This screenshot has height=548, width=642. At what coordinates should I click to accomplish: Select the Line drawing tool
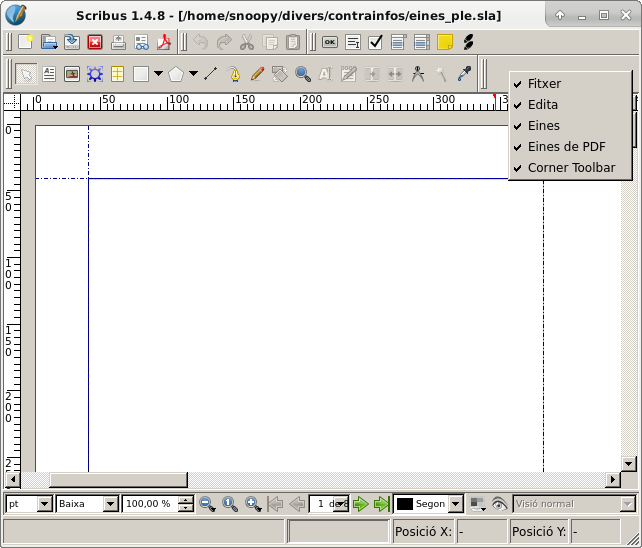pos(210,74)
